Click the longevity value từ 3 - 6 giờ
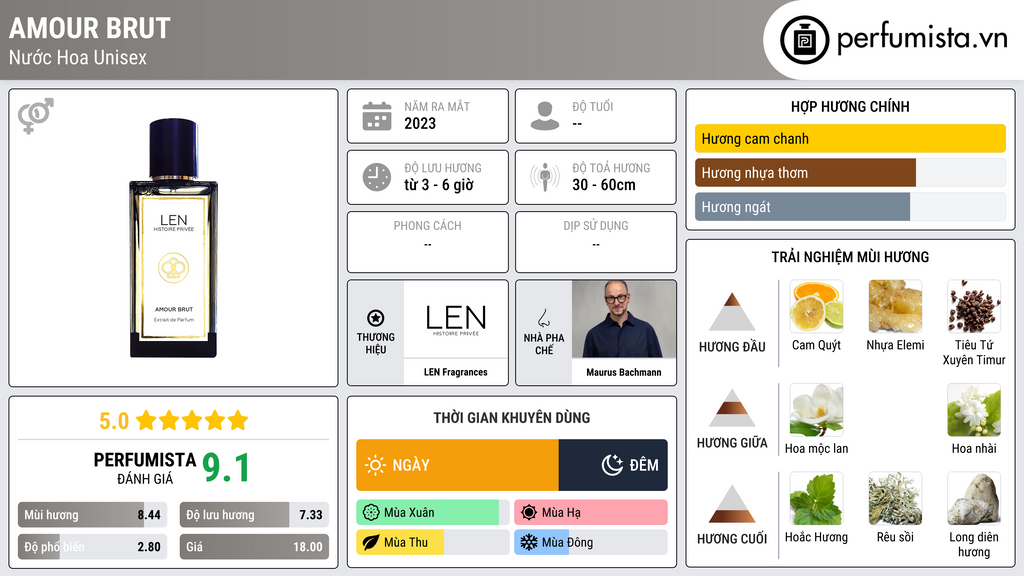This screenshot has height=576, width=1024. [x=439, y=185]
